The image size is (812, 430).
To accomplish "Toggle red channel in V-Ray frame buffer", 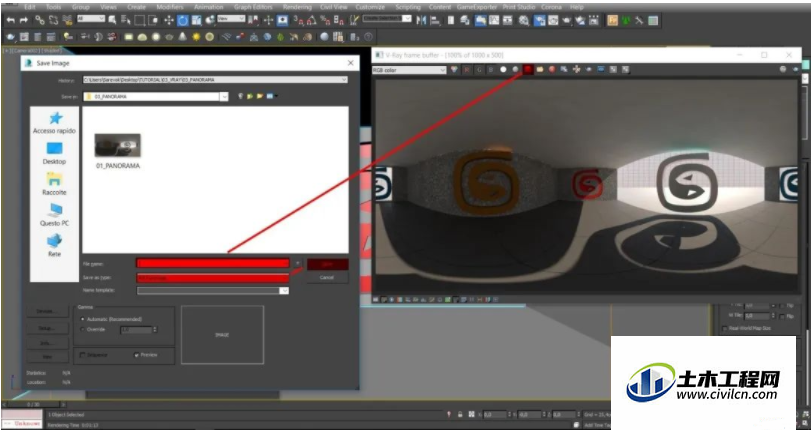I will [x=467, y=69].
